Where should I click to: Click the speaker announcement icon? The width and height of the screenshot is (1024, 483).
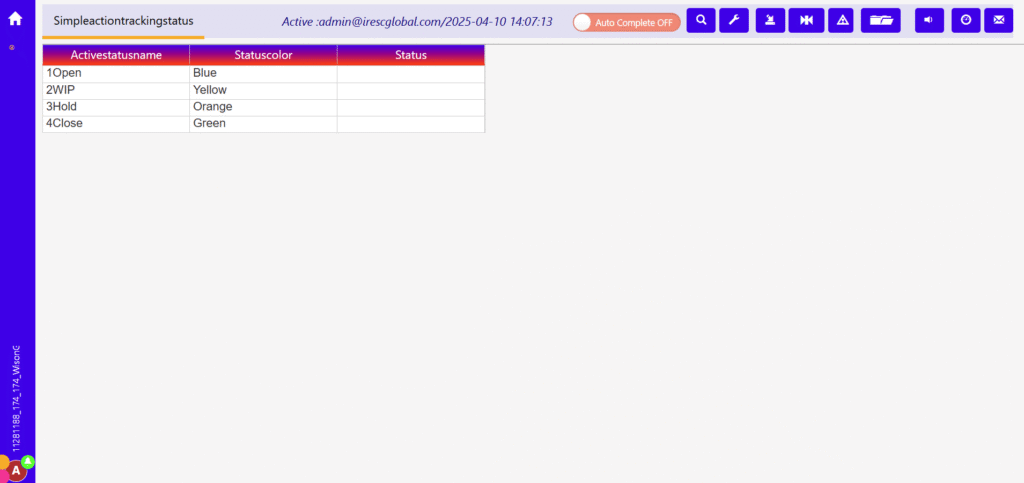click(x=929, y=20)
